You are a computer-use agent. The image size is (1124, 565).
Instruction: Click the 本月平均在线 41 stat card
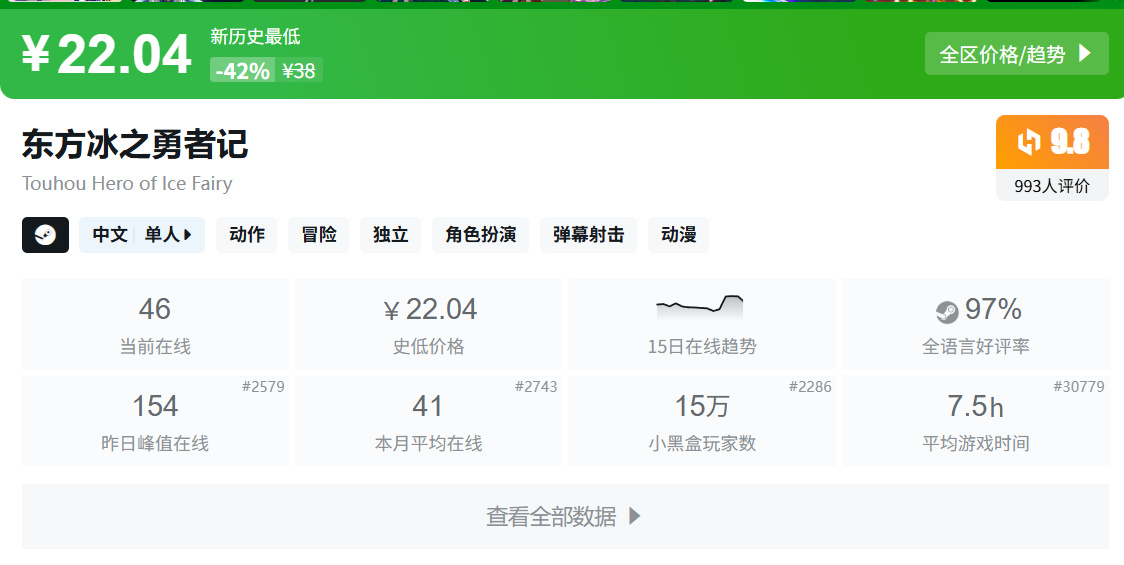click(429, 421)
